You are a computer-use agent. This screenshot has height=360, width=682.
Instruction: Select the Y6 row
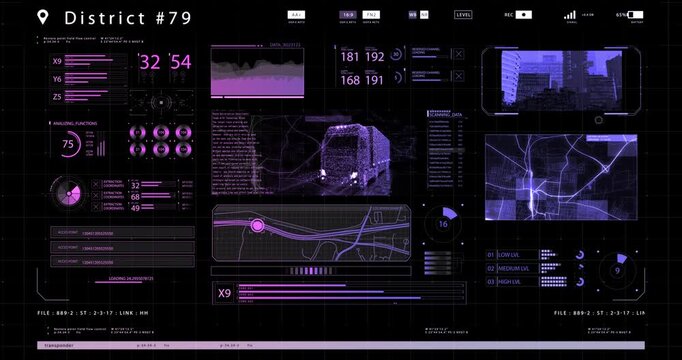[x=89, y=79]
